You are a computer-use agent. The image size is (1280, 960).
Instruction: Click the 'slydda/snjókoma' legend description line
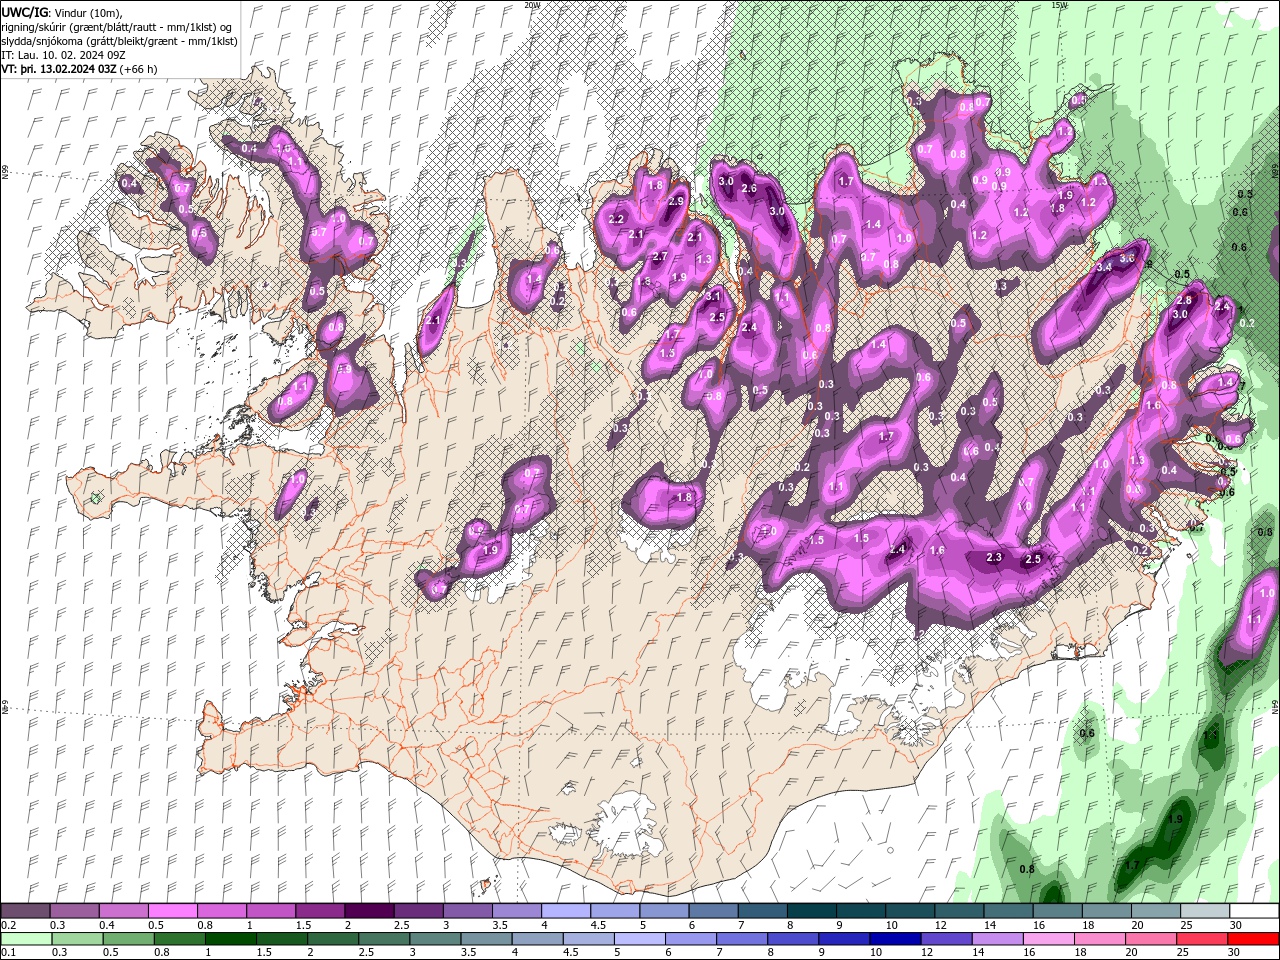pos(119,41)
